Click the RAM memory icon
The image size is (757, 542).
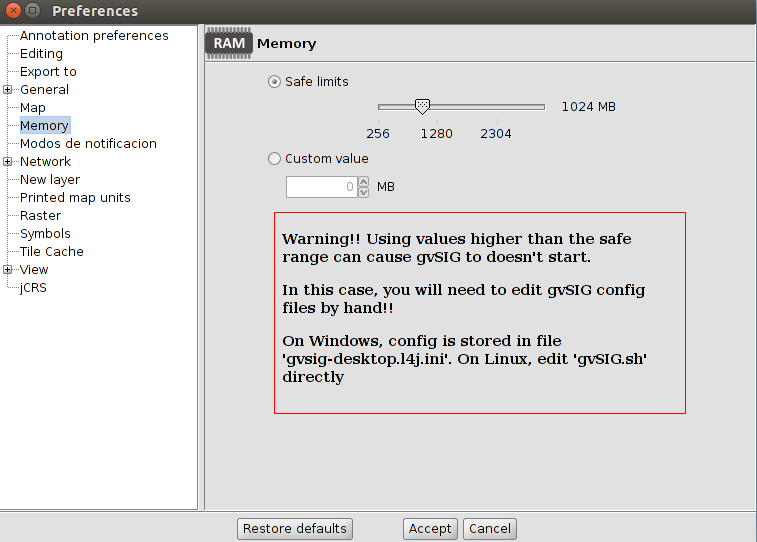point(229,44)
